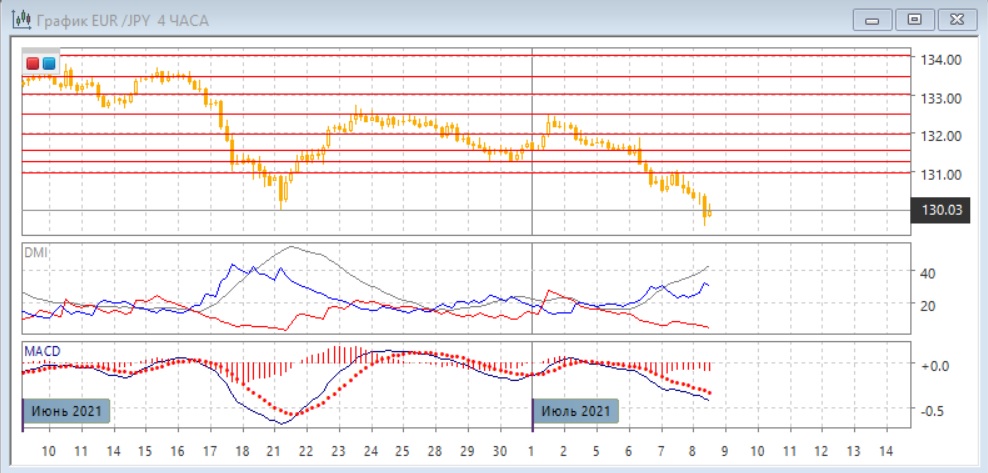Image resolution: width=988 pixels, height=473 pixels.
Task: Maximize the EUR/JPY chart window
Action: [x=913, y=19]
